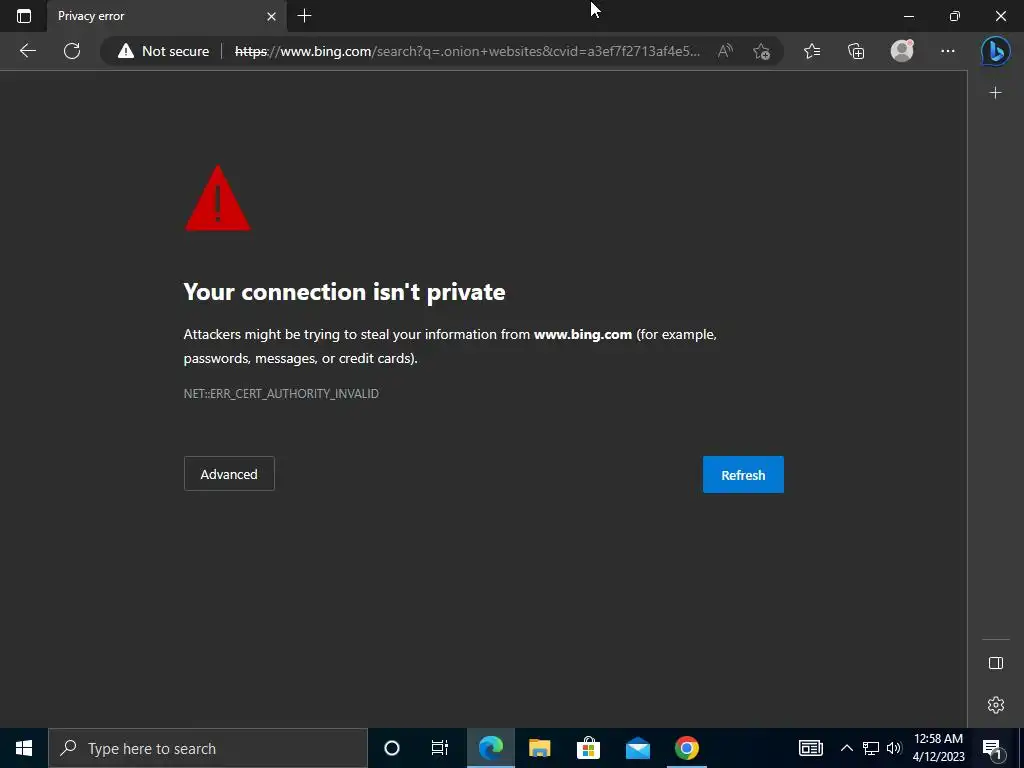Open Task View on the taskbar

click(440, 748)
